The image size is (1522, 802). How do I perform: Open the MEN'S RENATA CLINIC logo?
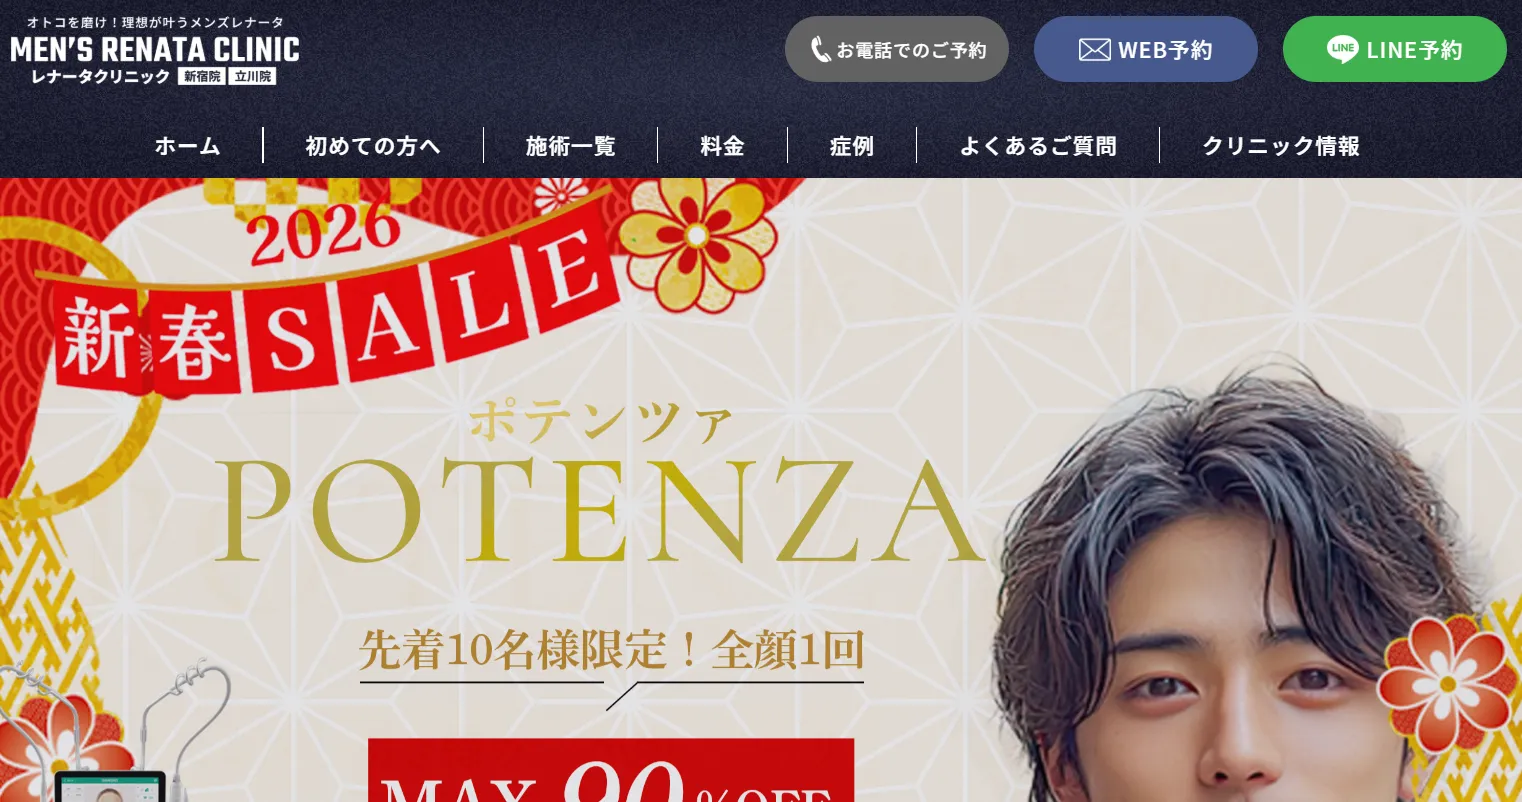click(x=155, y=49)
